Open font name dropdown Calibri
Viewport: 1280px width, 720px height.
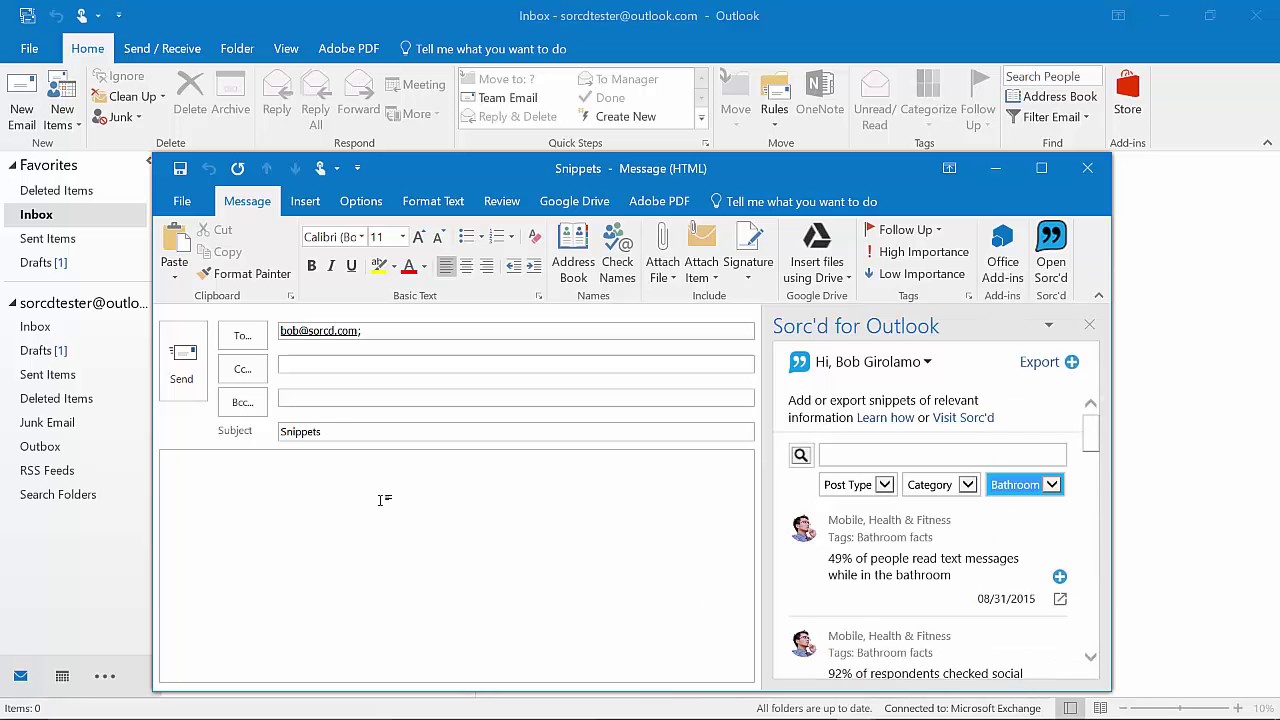pos(360,237)
